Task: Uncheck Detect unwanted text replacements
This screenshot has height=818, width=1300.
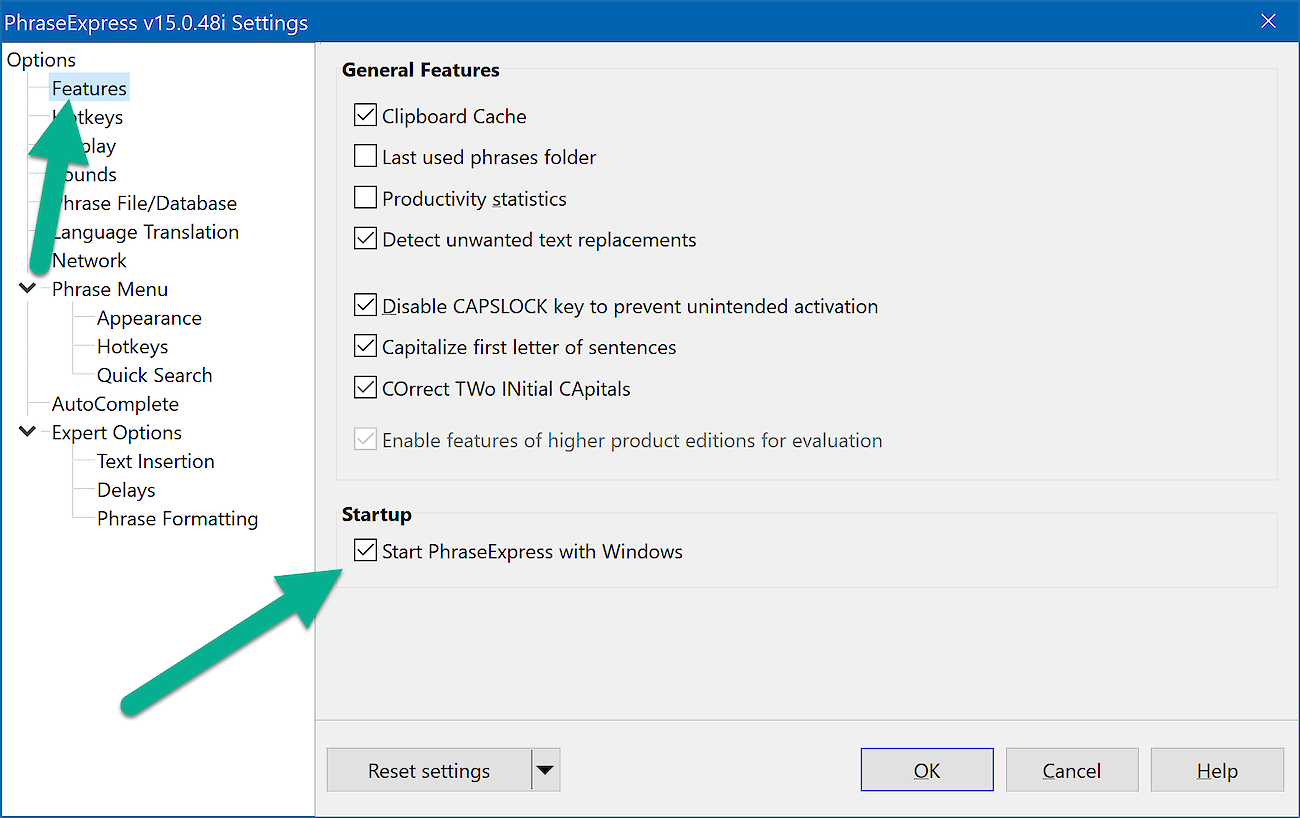Action: pyautogui.click(x=365, y=239)
